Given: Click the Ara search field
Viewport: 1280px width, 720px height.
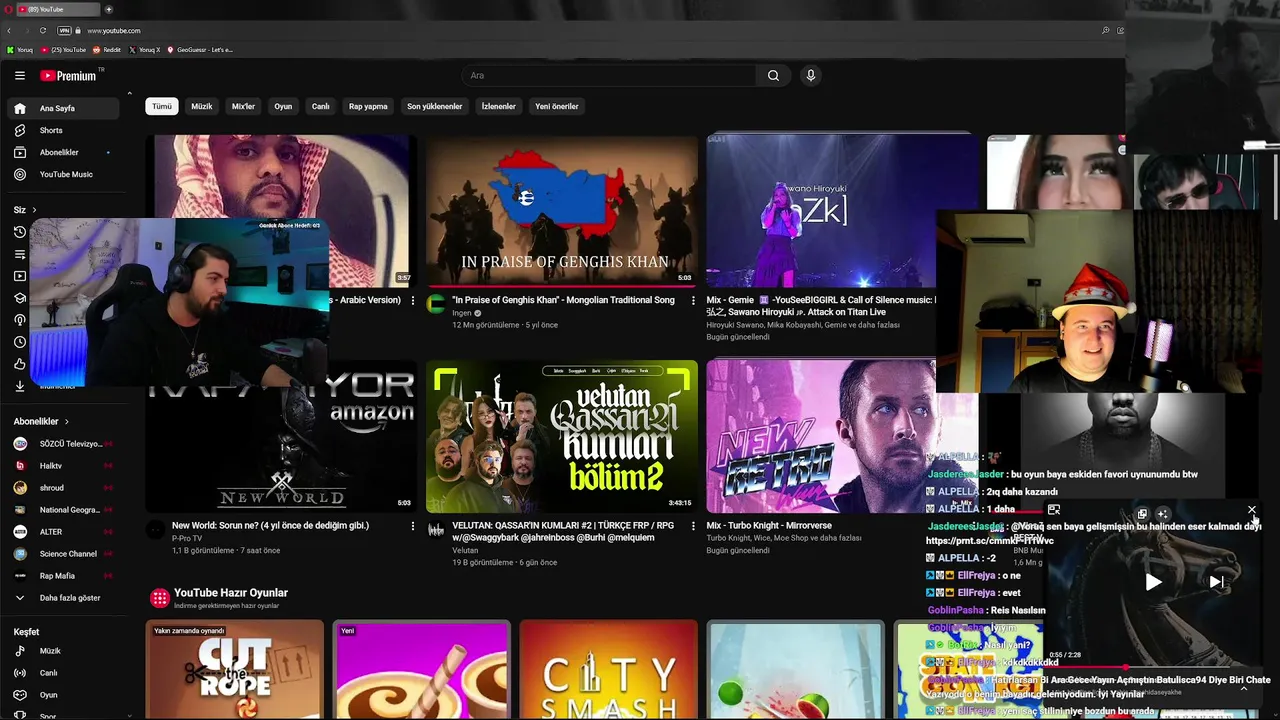Looking at the screenshot, I should (x=610, y=76).
